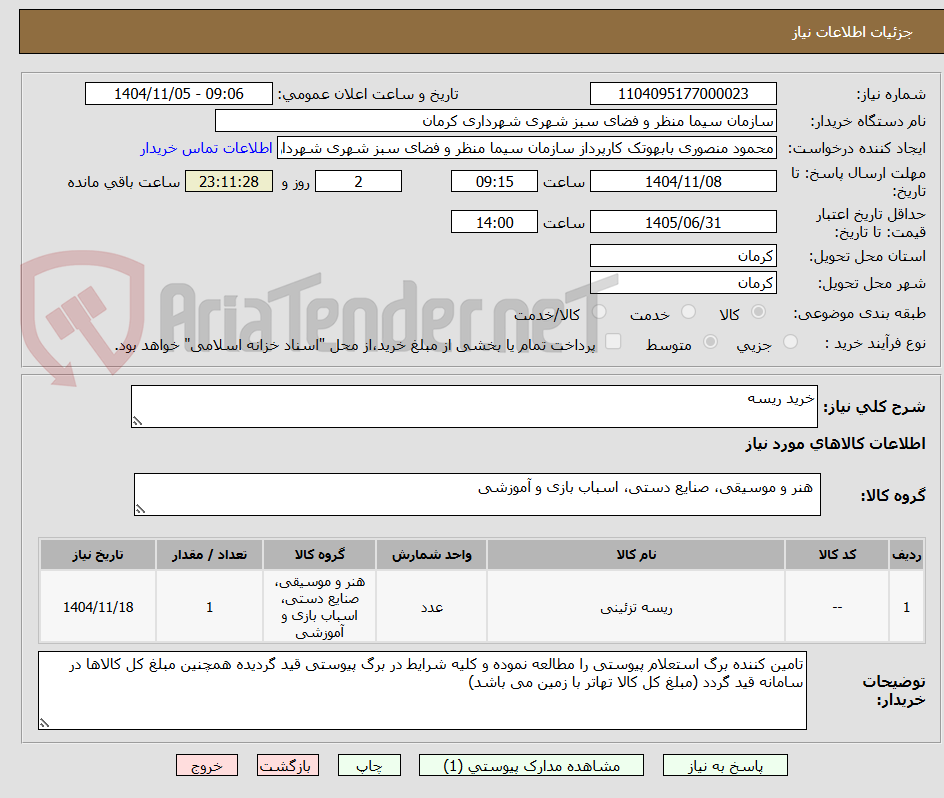The width and height of the screenshot is (944, 798).
Task: Click the response deadline date 1404/11/08
Action: (x=683, y=181)
